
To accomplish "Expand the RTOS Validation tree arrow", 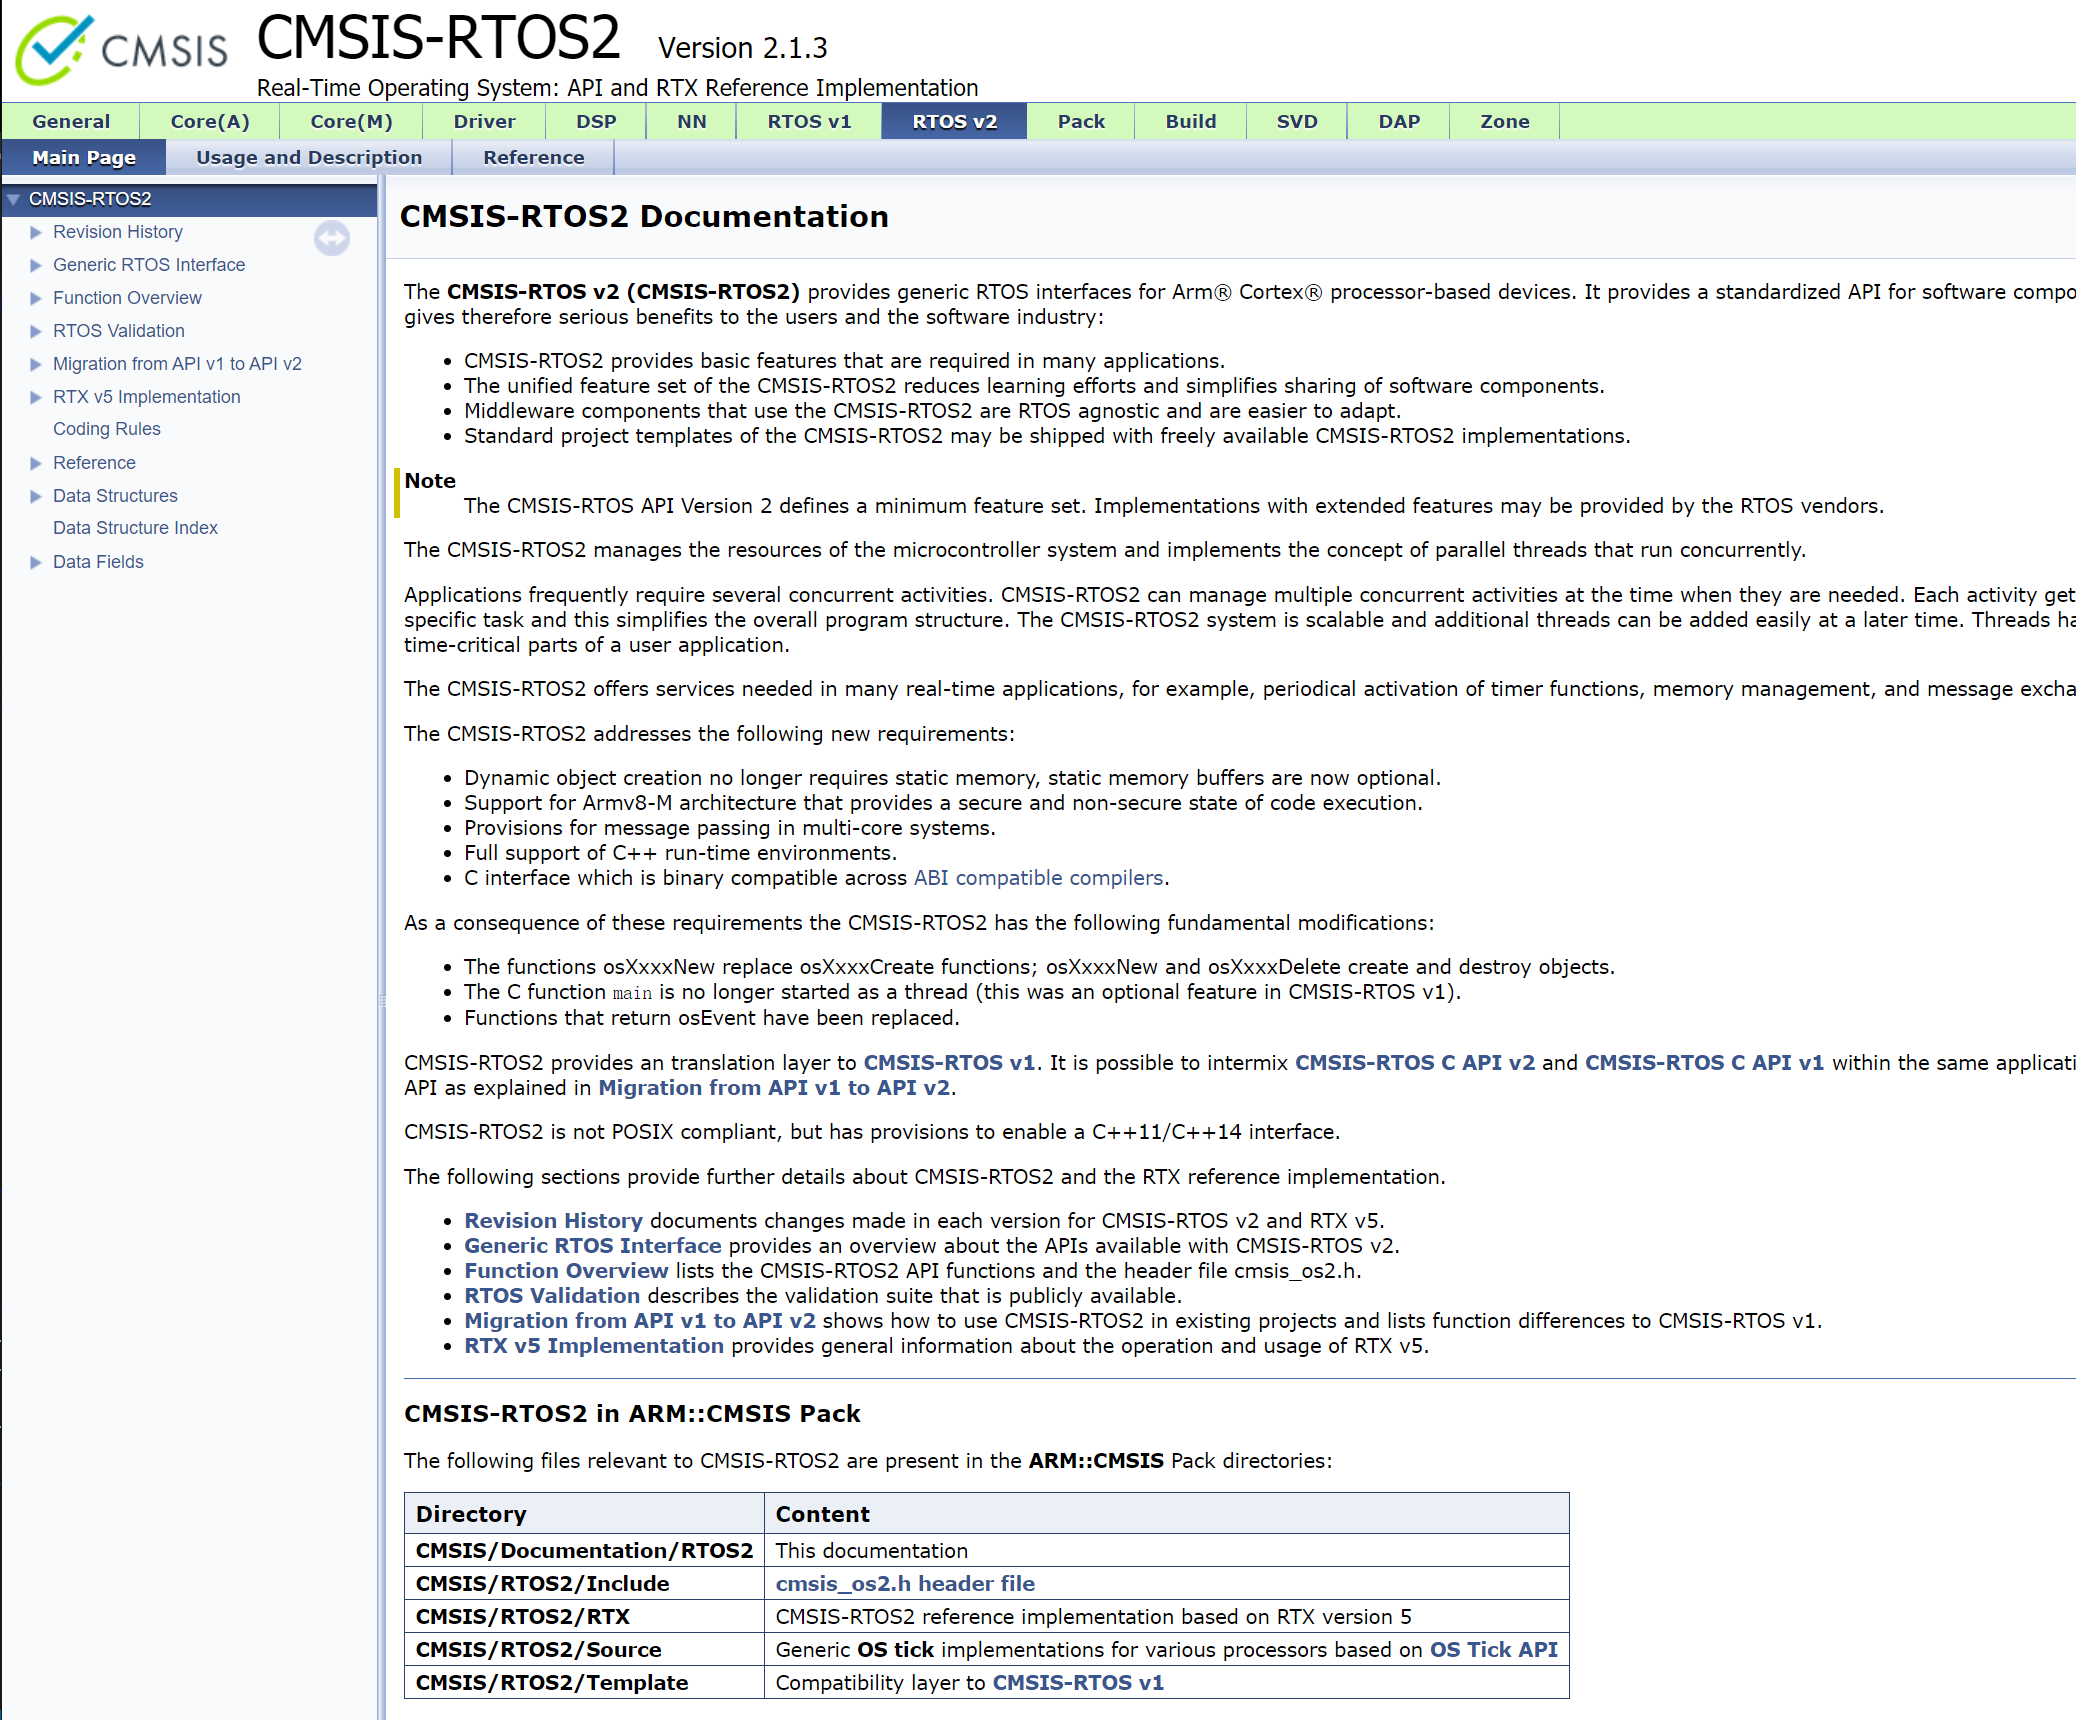I will [x=36, y=331].
